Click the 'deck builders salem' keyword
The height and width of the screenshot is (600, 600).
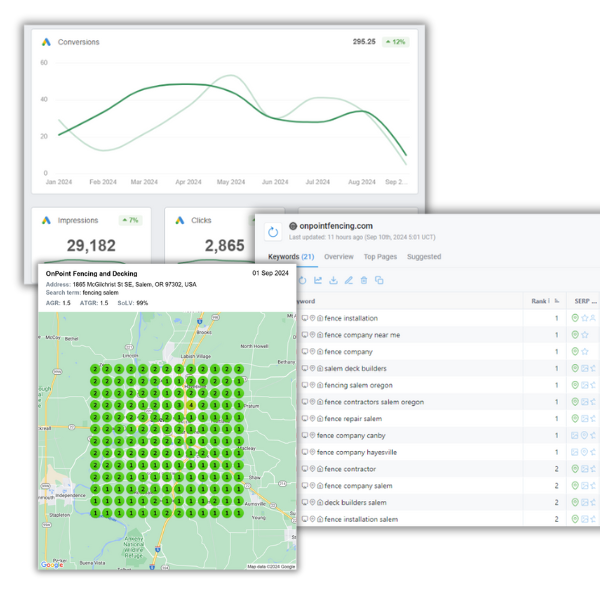point(355,502)
